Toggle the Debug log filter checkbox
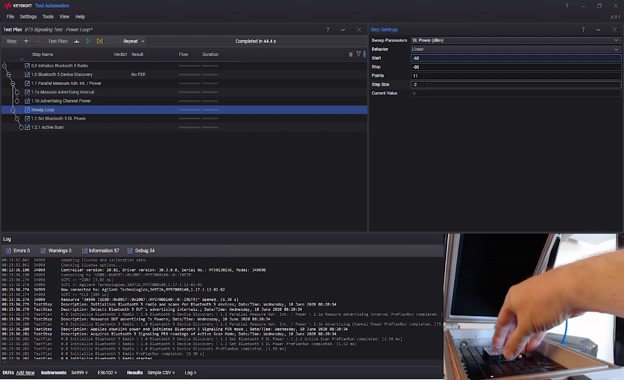This screenshot has width=624, height=380. click(130, 251)
